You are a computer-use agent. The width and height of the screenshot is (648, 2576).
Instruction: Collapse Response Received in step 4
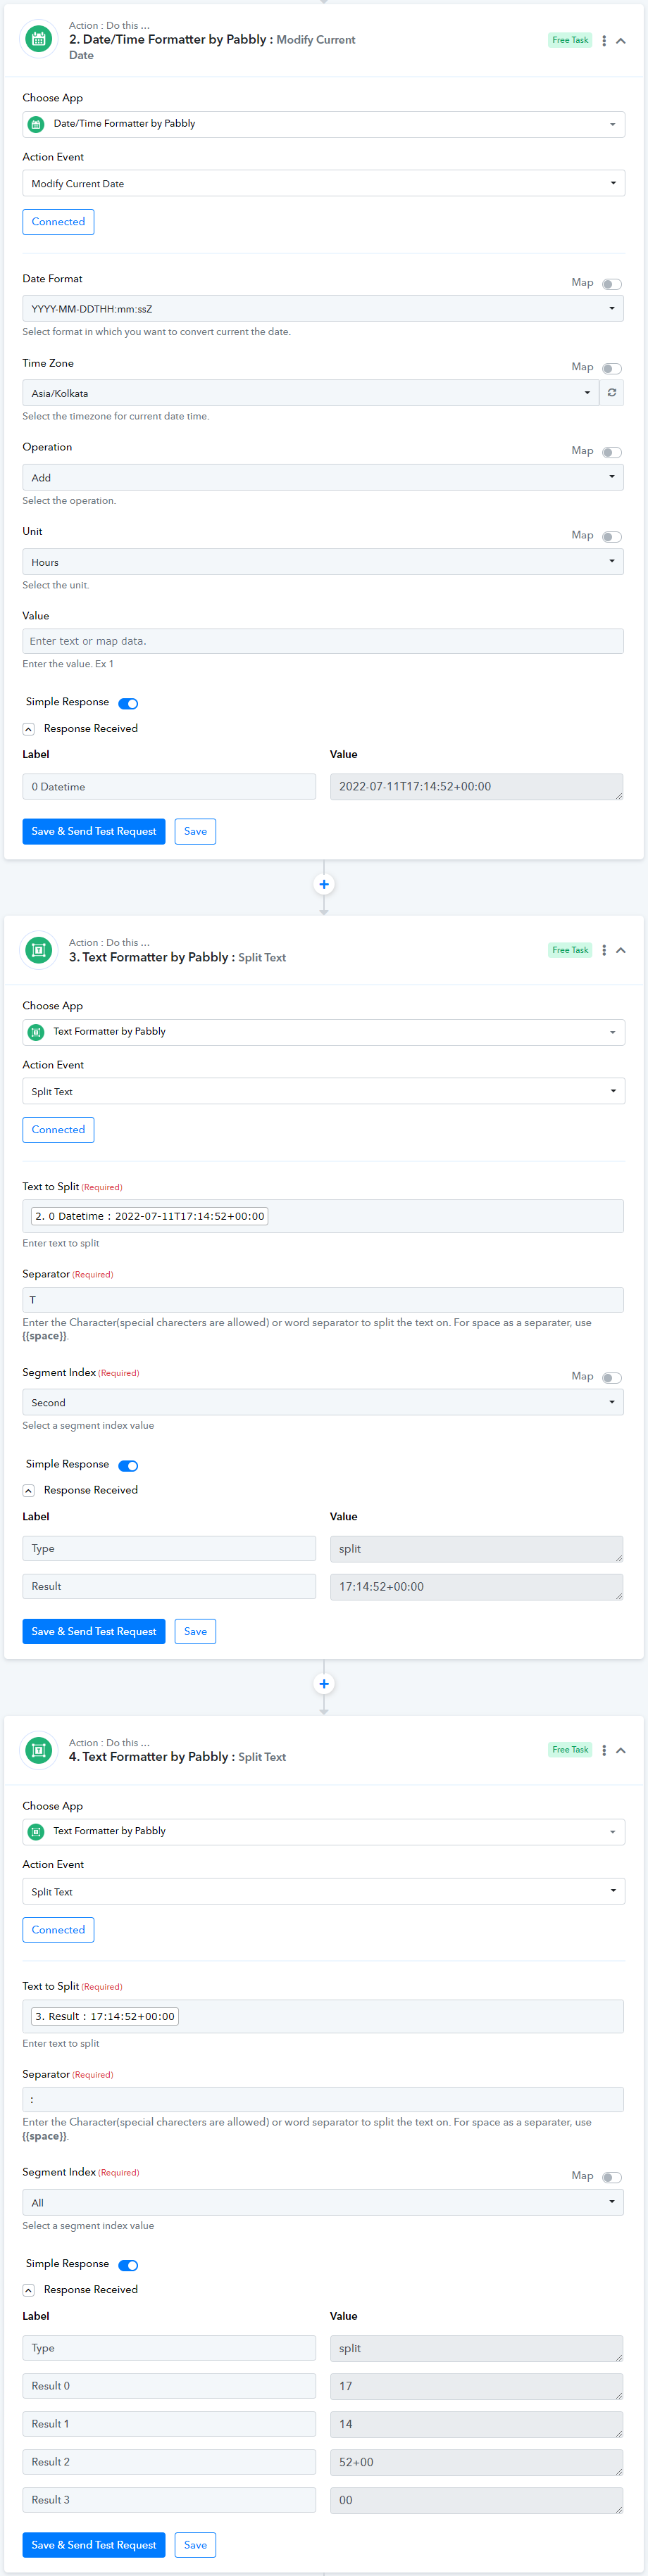(28, 2290)
